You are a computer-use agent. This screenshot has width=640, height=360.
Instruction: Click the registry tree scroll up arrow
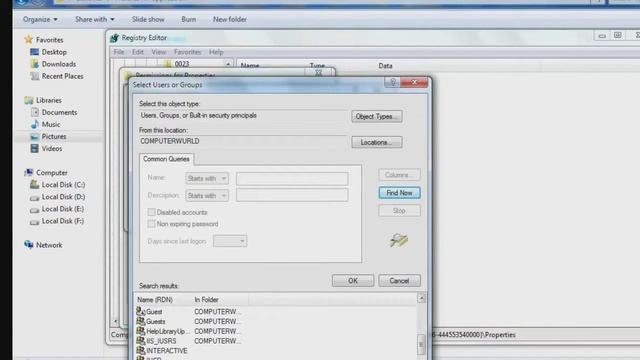coord(228,64)
